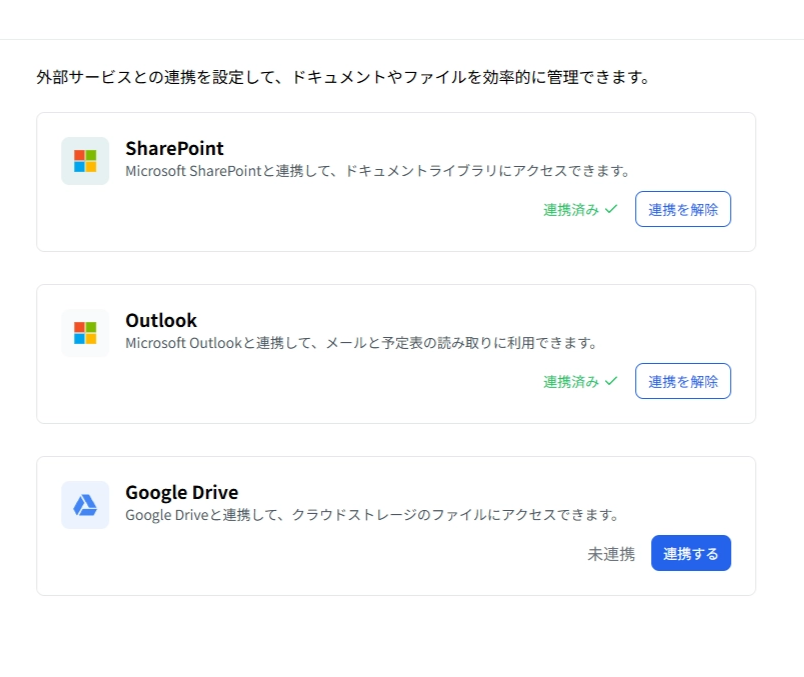Screen dimensions: 804x677
Task: Click the checkmark next to SharePoint's 連携済み
Action: 611,209
